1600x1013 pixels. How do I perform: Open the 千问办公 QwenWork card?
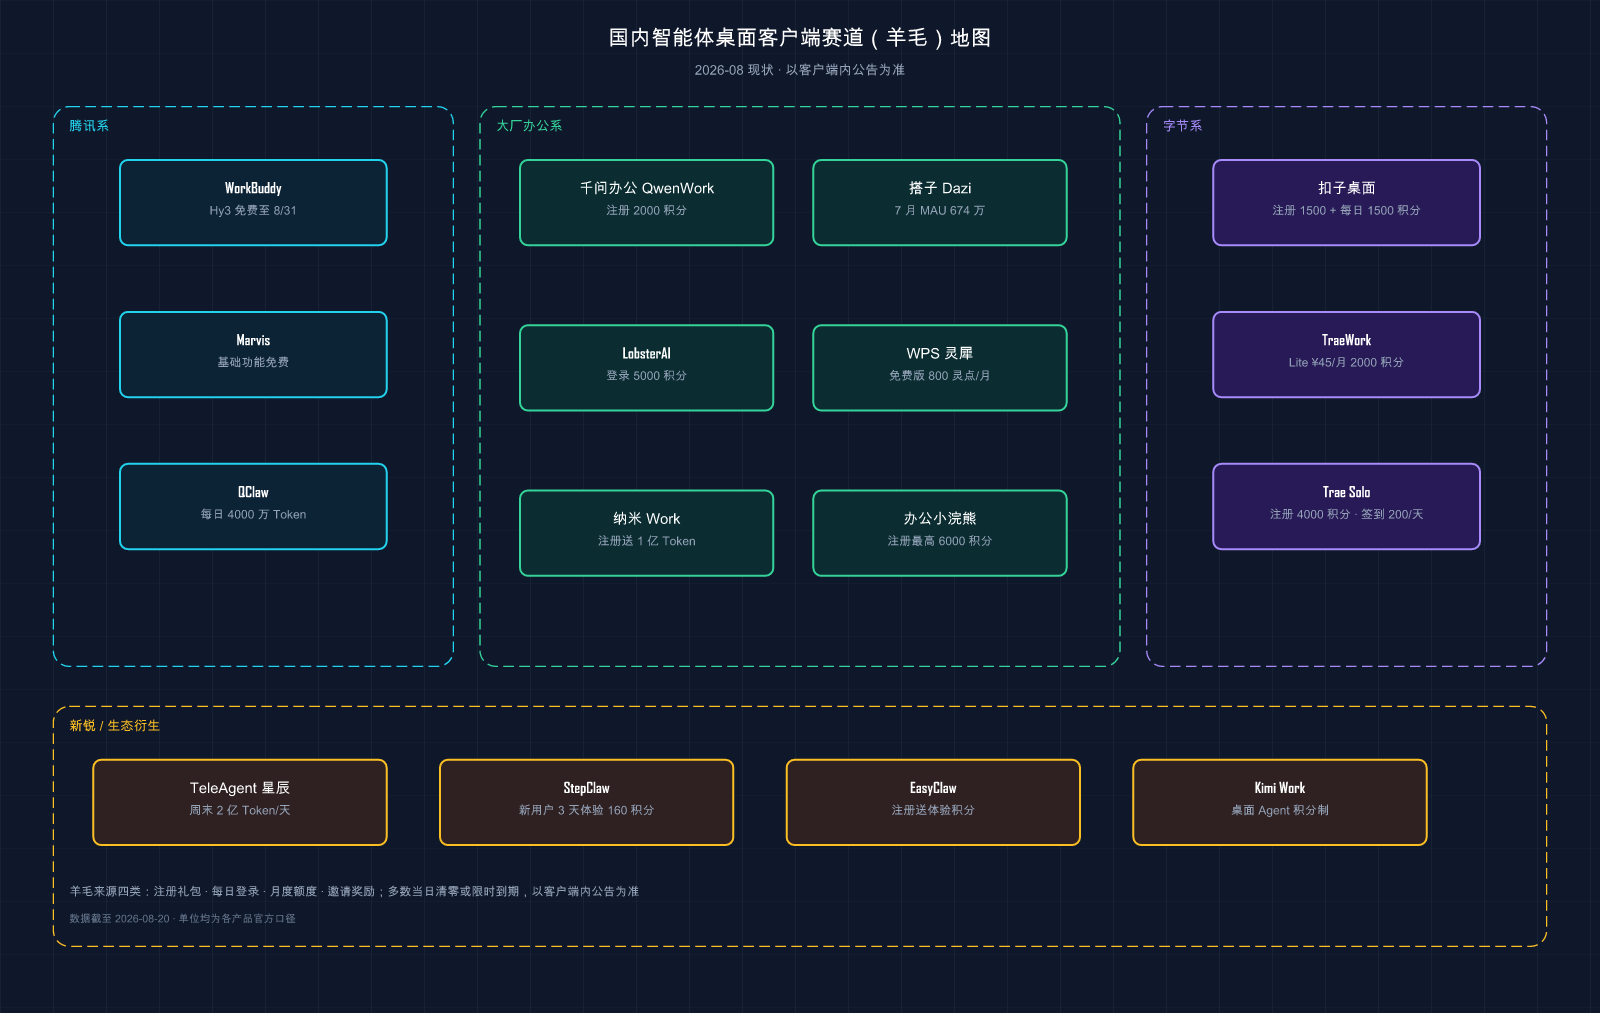coord(646,202)
